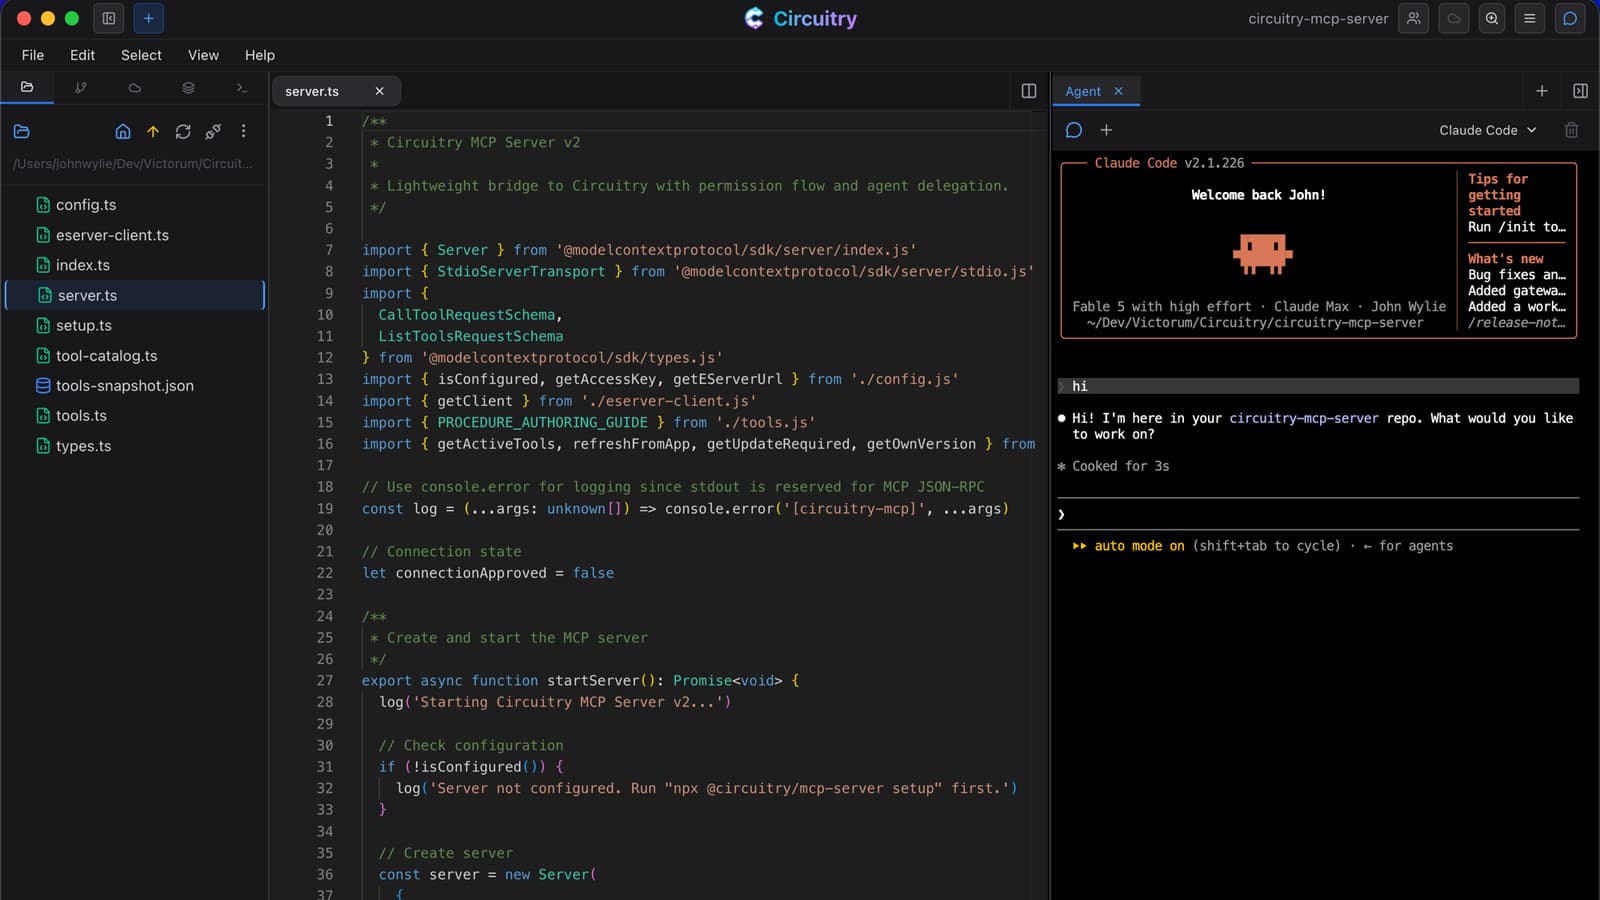Screen dimensions: 1600x900
Task: Add a new tab in right panel
Action: [x=1542, y=91]
